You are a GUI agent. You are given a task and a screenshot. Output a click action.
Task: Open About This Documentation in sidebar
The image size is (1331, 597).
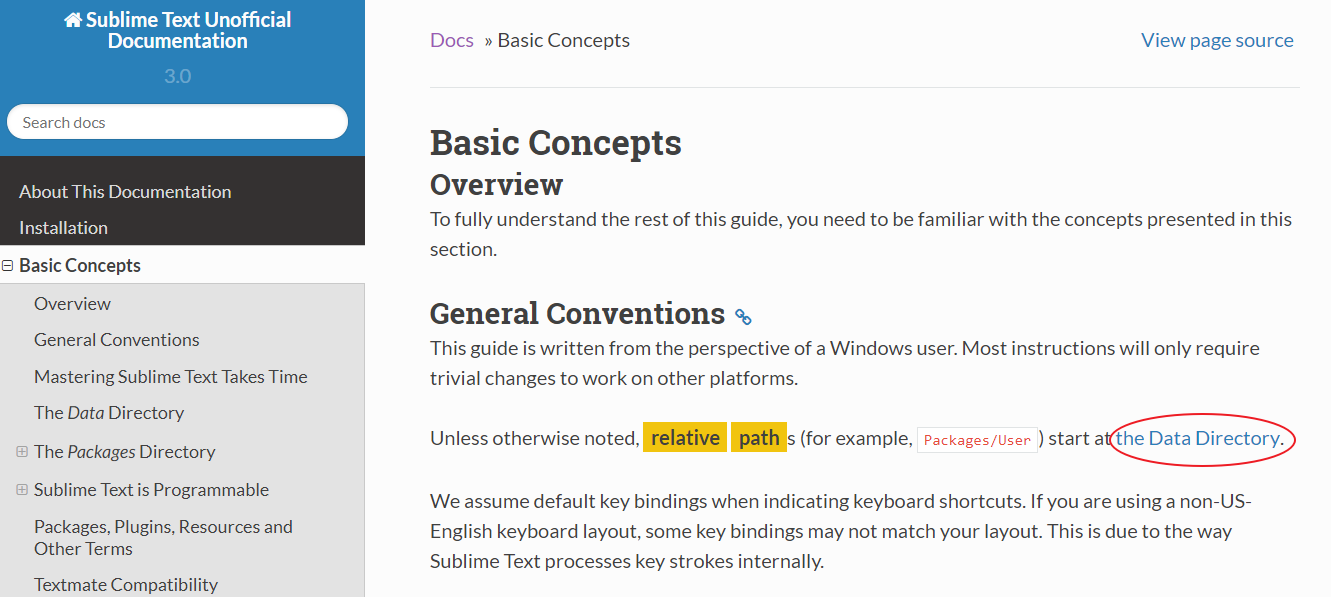click(x=125, y=192)
